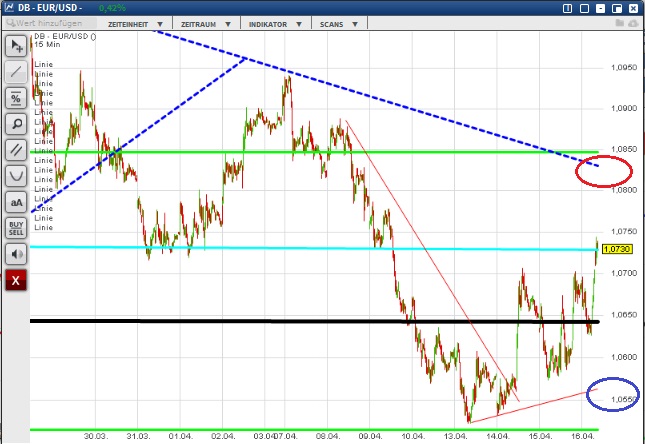Screen dimensions: 645x444
Task: Click the 30.03. date axis label
Action: coord(96,436)
